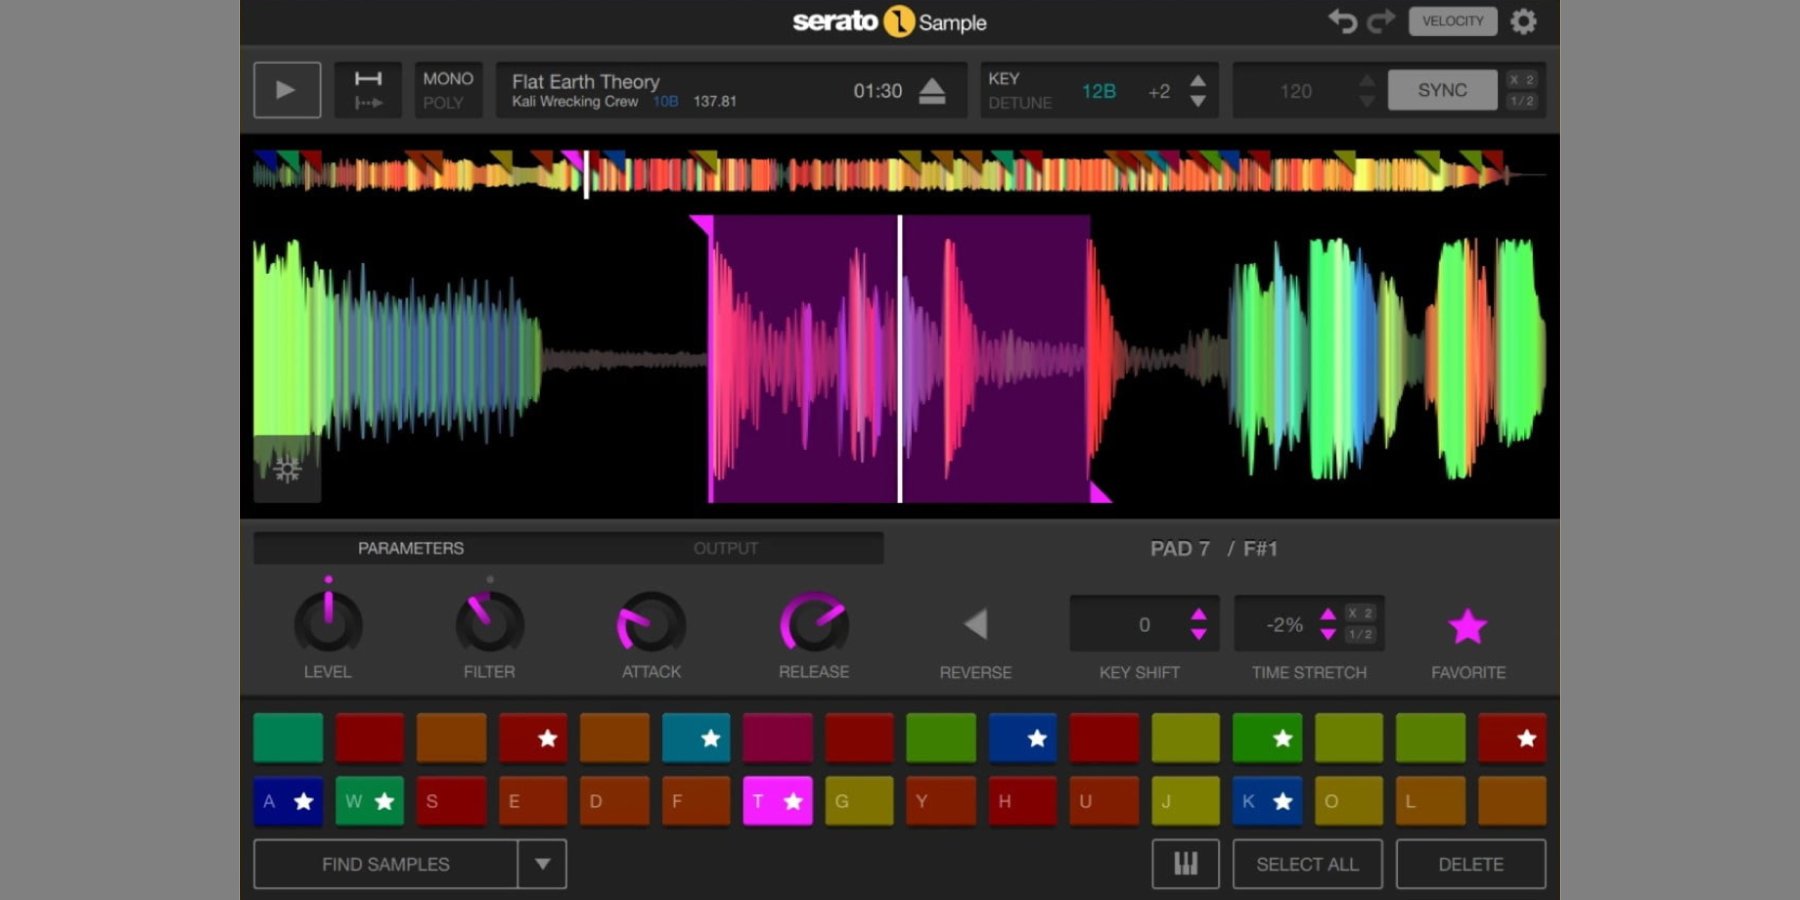Select pad U
The image size is (1800, 900).
1104,801
